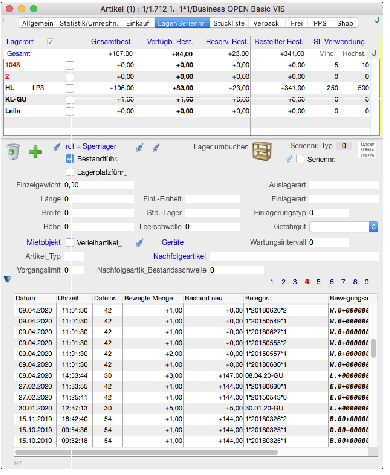This screenshot has width=390, height=475.
Task: Go to page 9 of movements list
Action: (366, 282)
